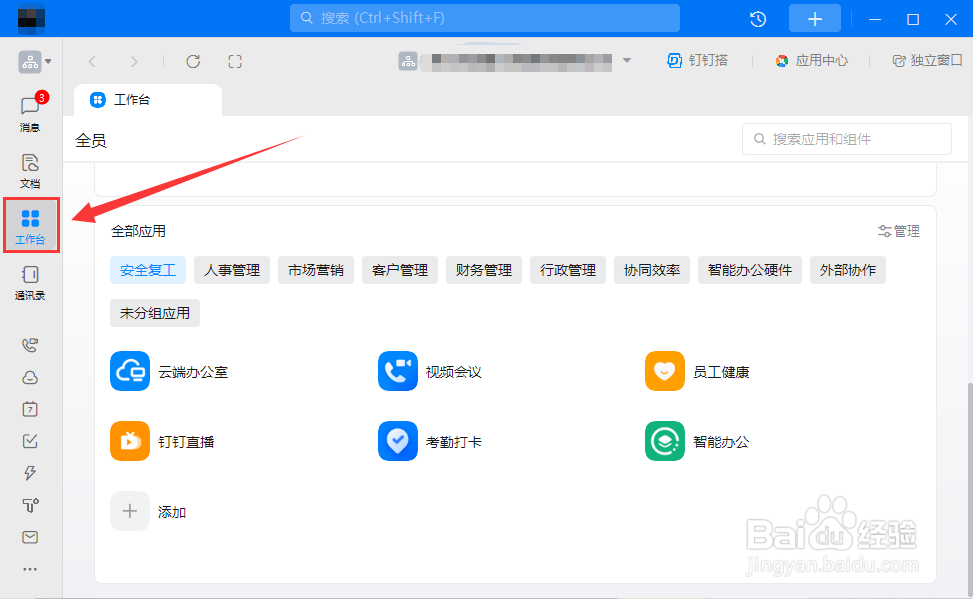Select the 智能办公硬件 category tab
The width and height of the screenshot is (973, 599).
coord(750,270)
